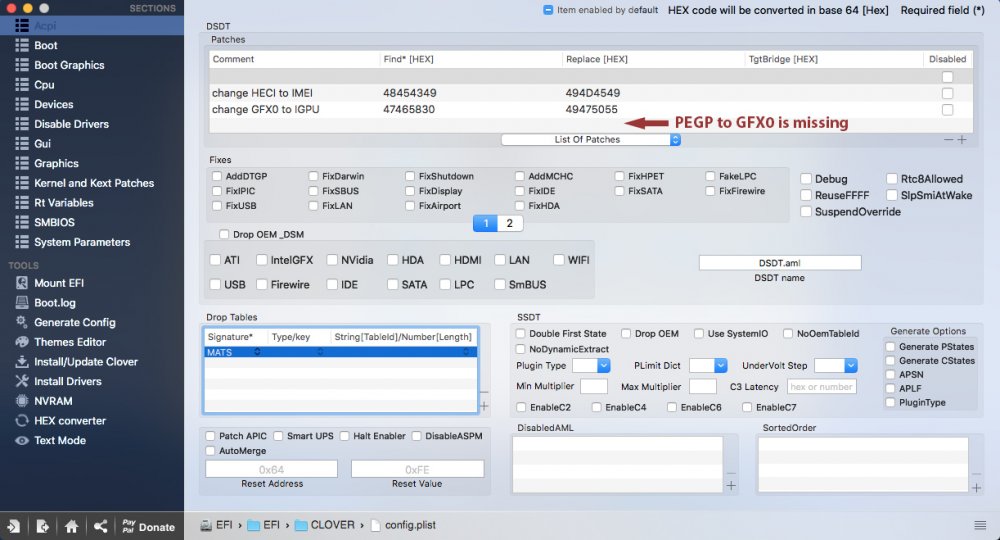Click the EFI volume in path bar
This screenshot has width=1000, height=540.
click(x=216, y=525)
